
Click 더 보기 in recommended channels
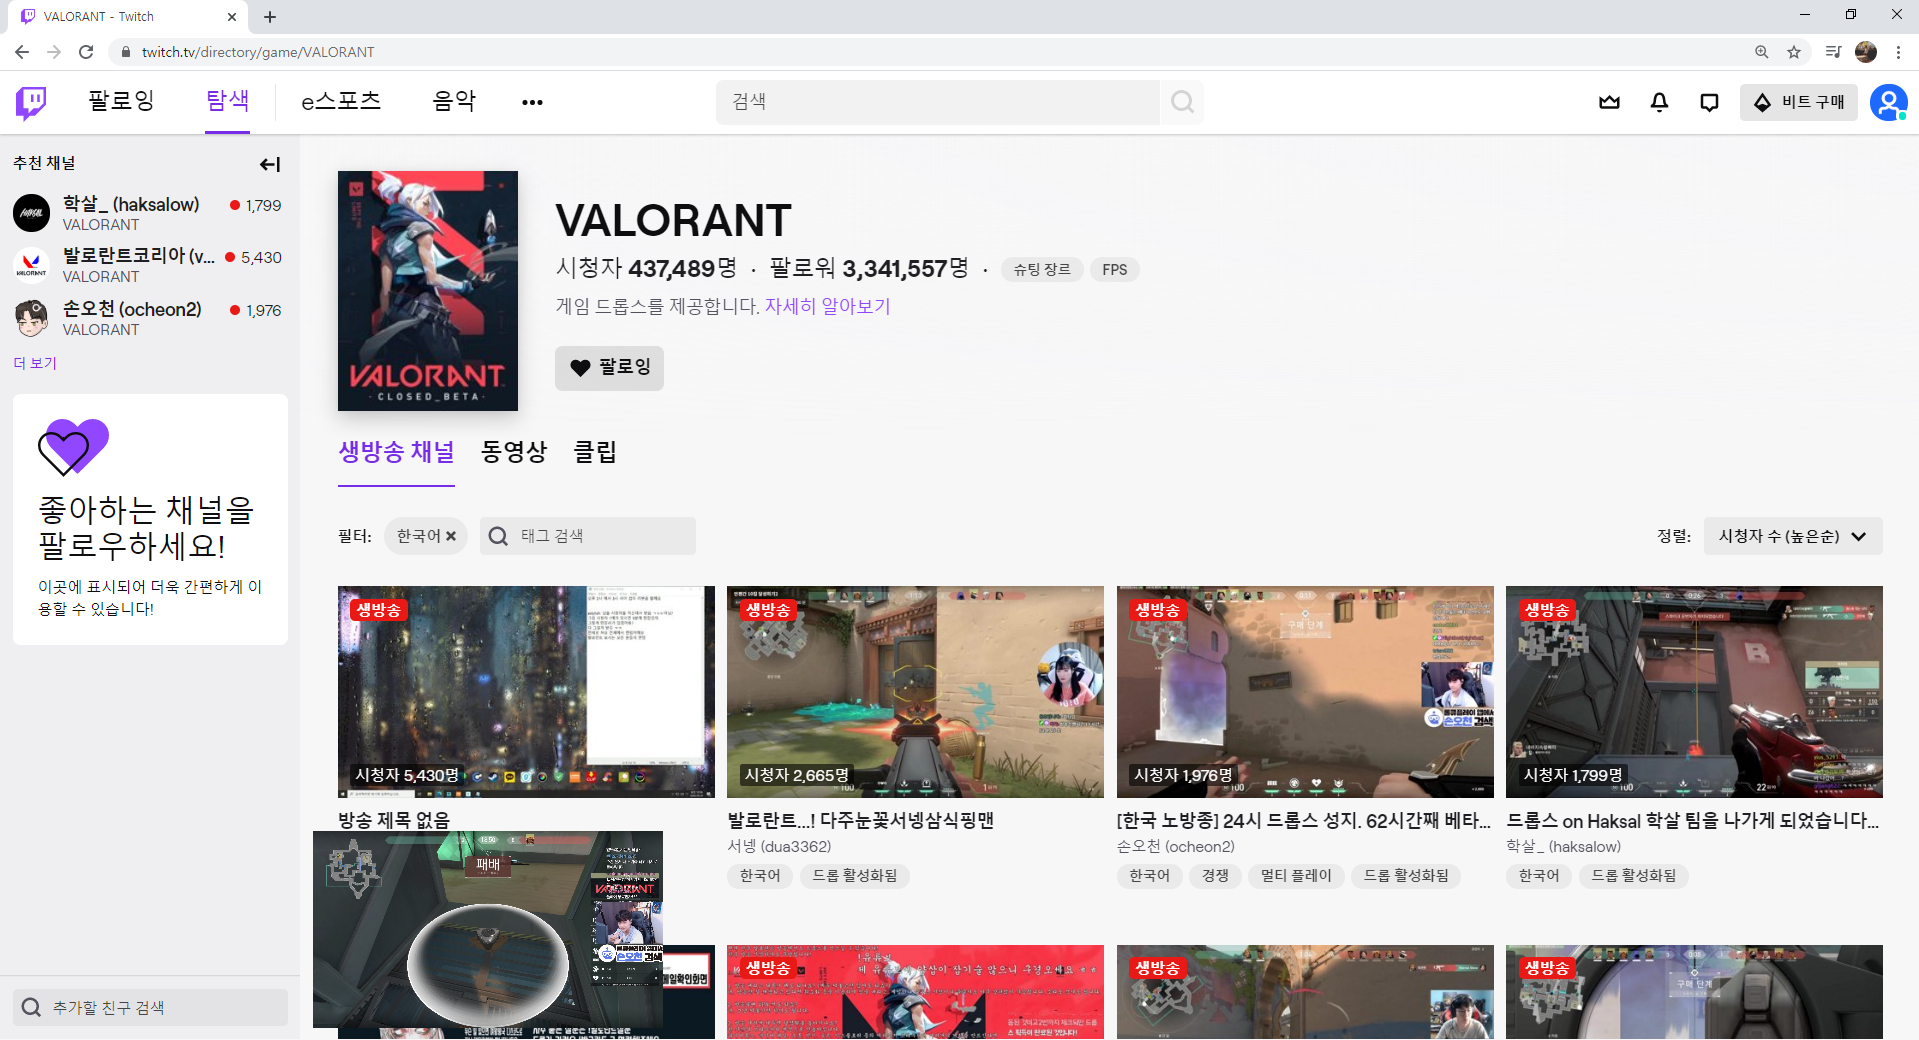point(35,363)
